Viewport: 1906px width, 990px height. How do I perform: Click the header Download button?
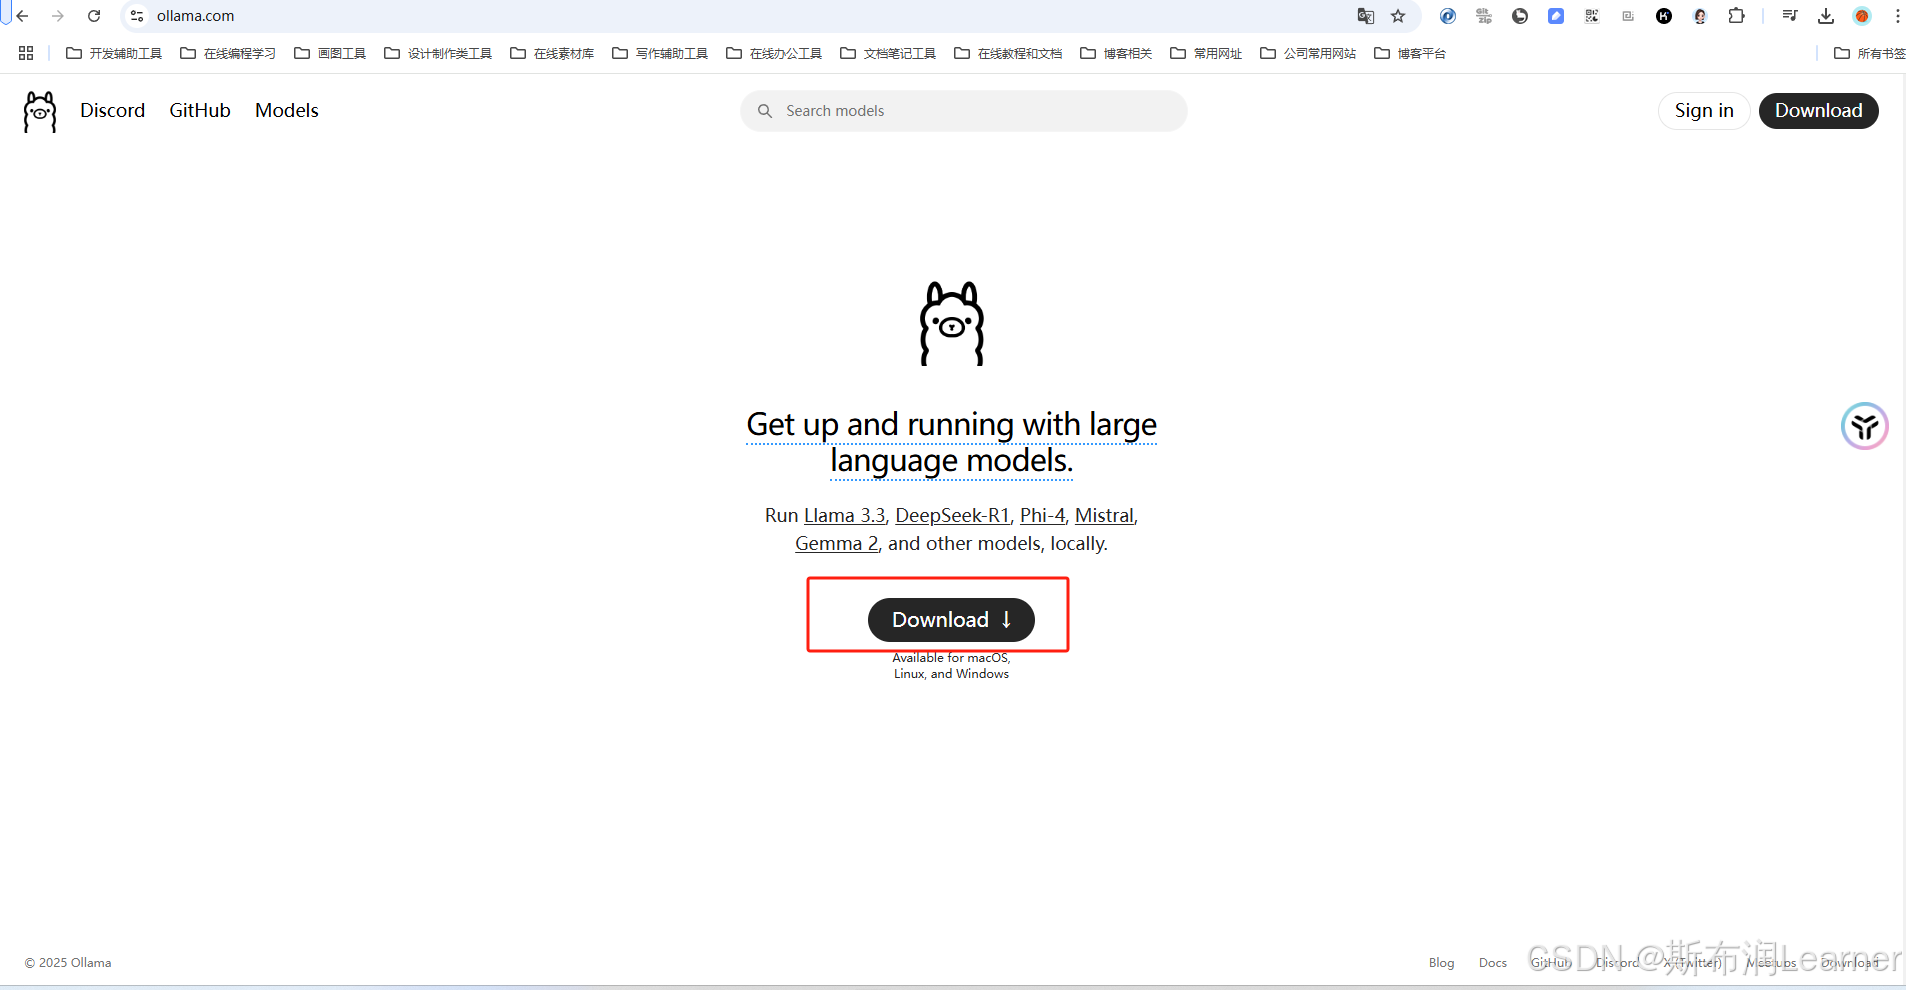1818,111
